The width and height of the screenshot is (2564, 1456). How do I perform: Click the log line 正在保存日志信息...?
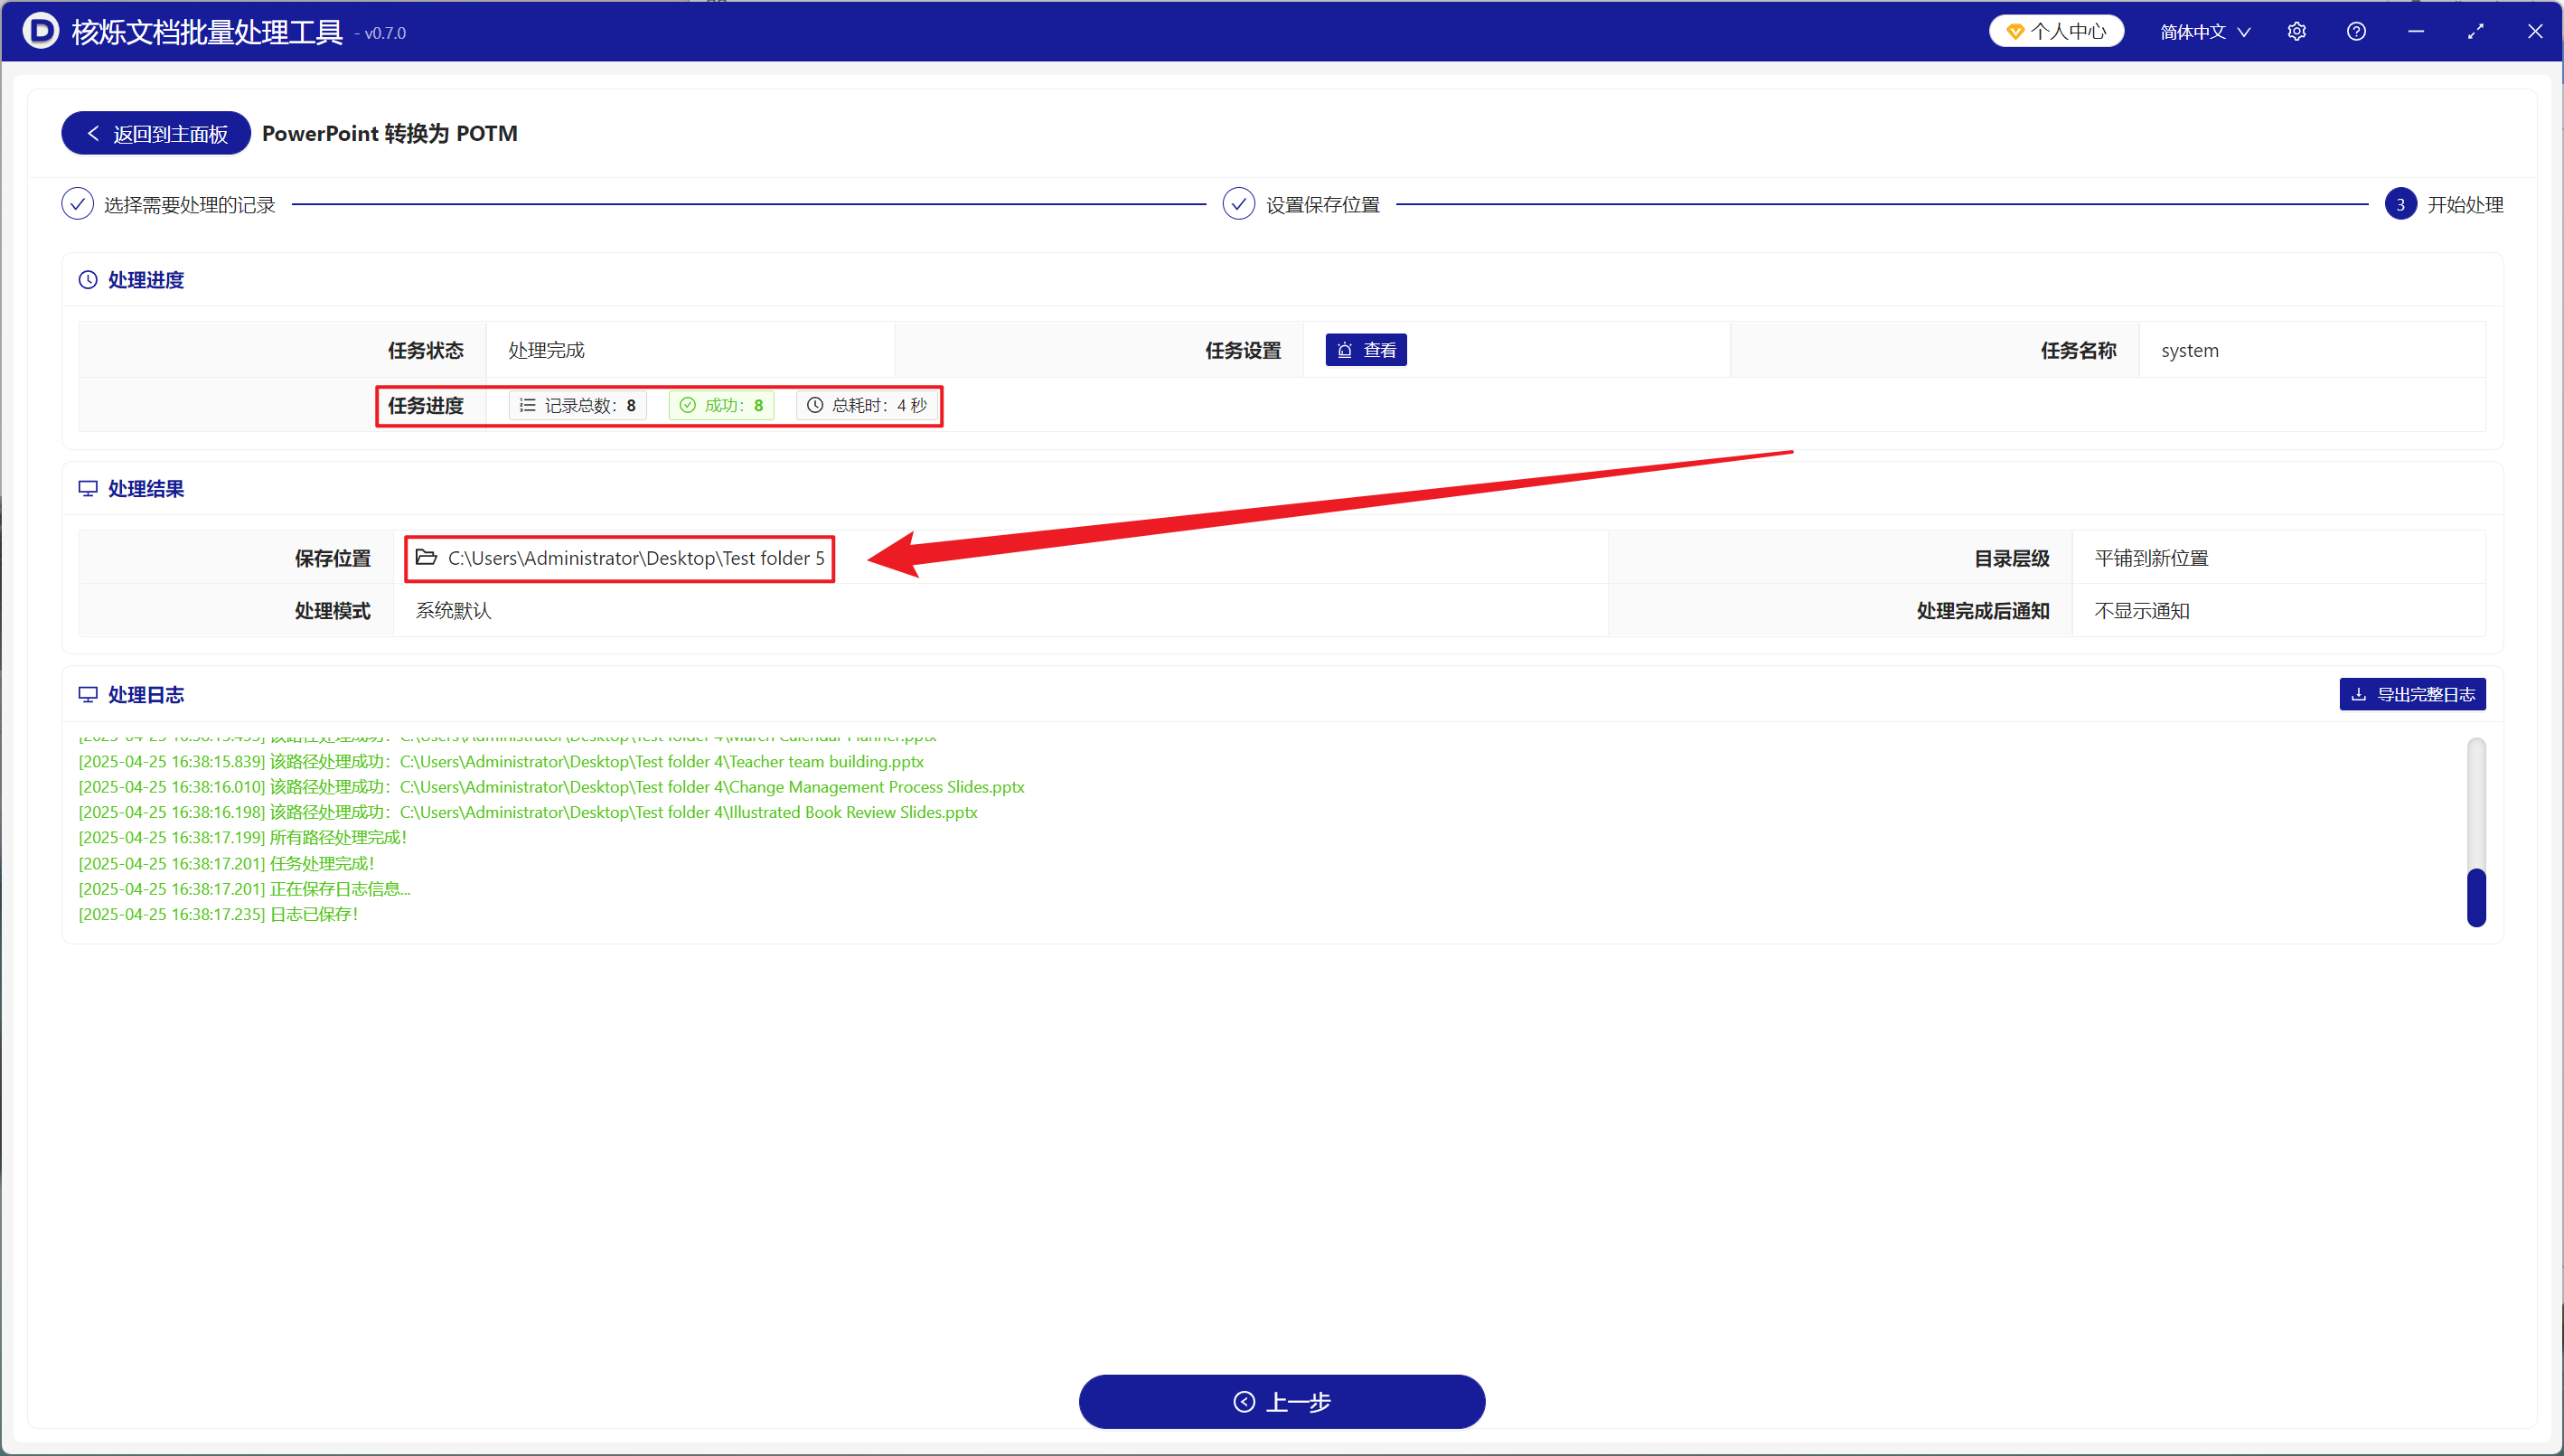coord(245,889)
